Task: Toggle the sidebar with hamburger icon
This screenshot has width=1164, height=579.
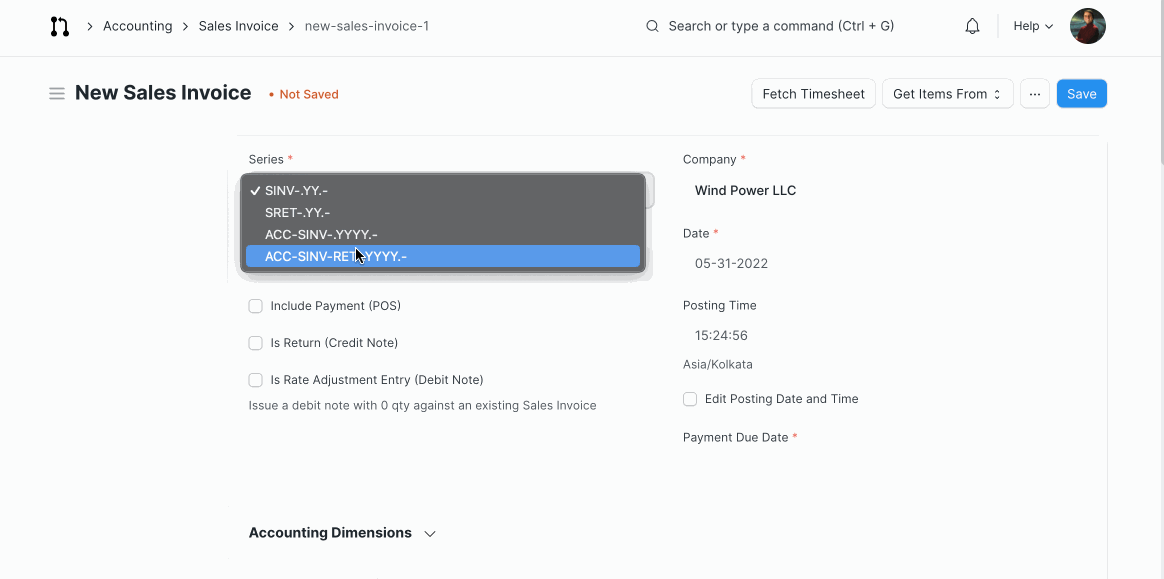Action: [57, 93]
